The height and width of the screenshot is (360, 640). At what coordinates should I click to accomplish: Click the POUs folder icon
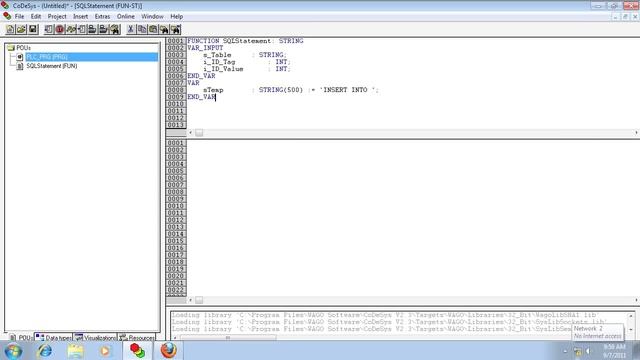pyautogui.click(x=11, y=48)
